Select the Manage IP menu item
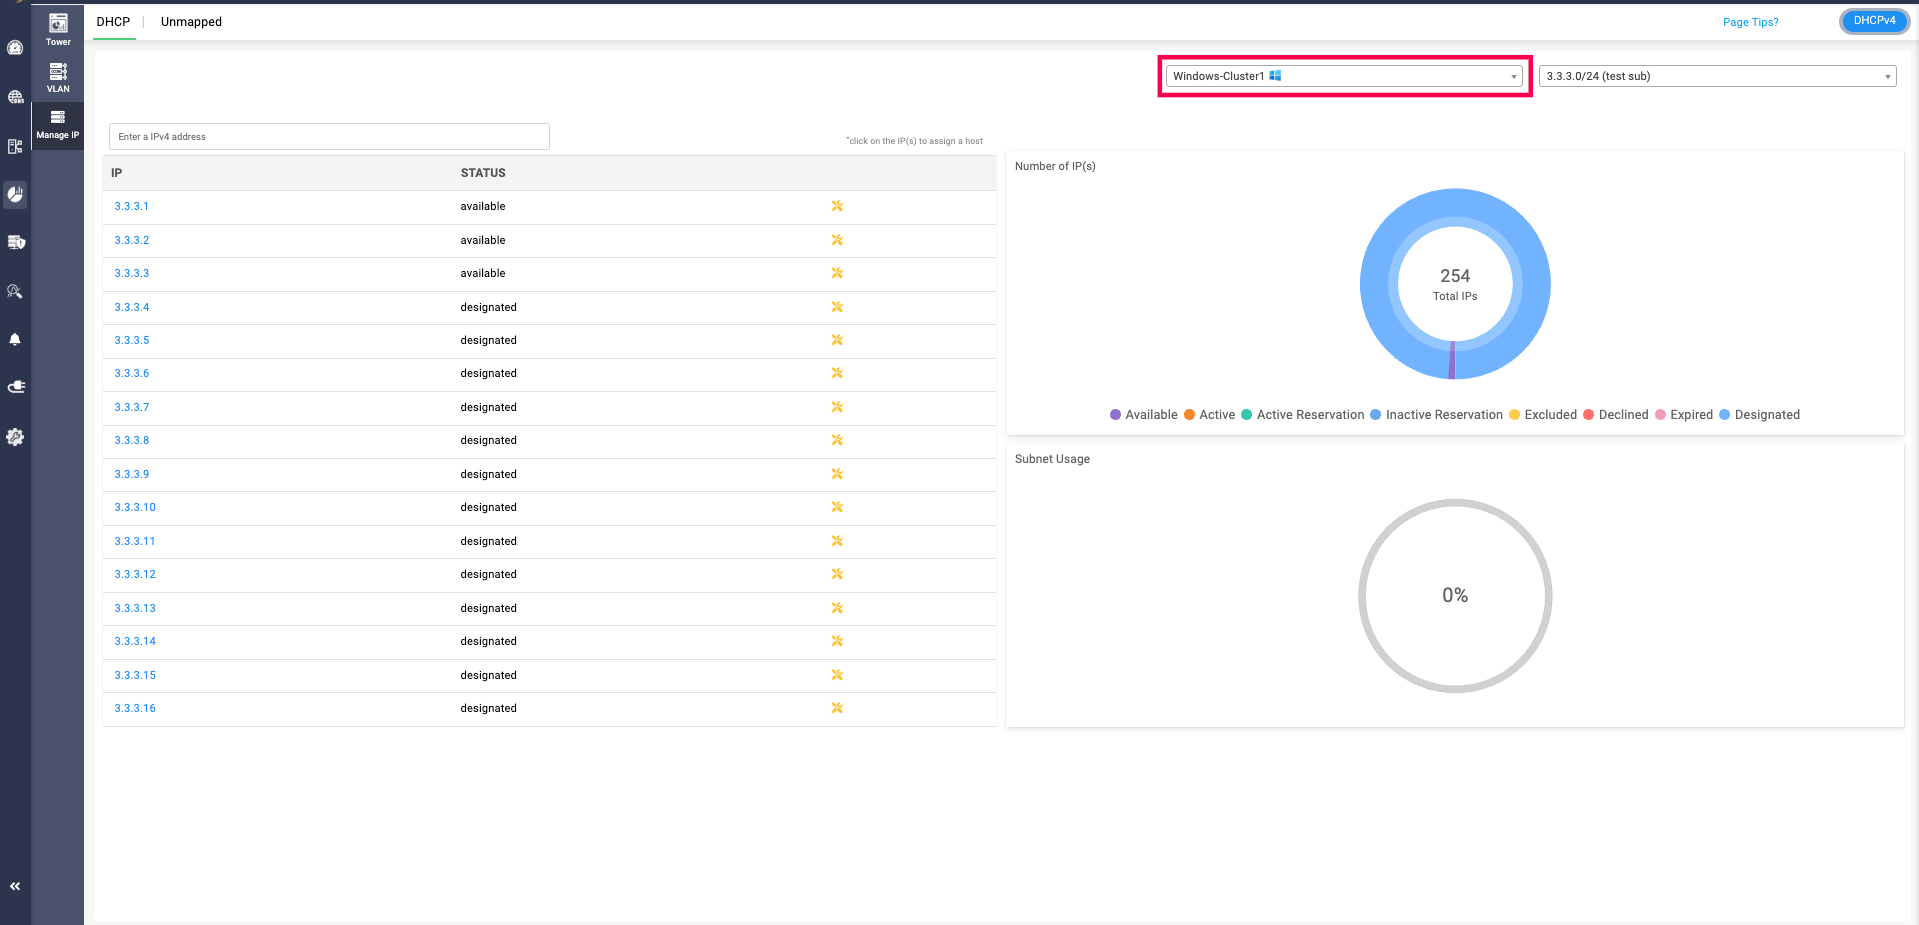 [58, 125]
